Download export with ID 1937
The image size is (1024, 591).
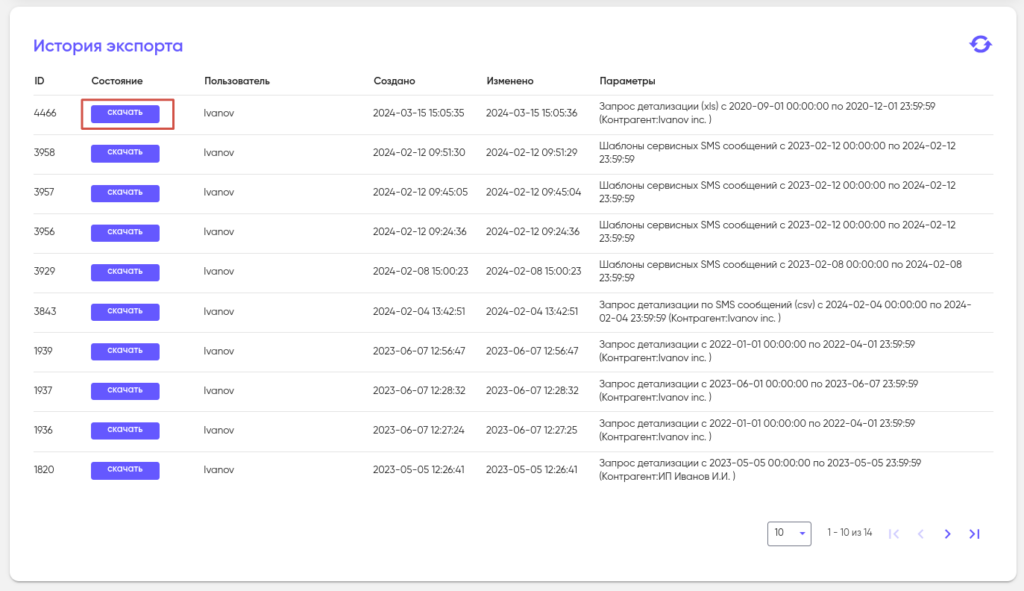[x=125, y=390]
